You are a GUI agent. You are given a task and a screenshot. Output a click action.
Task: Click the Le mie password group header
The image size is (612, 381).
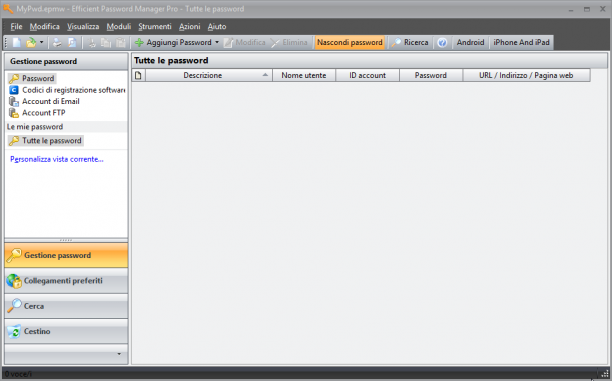pos(66,127)
